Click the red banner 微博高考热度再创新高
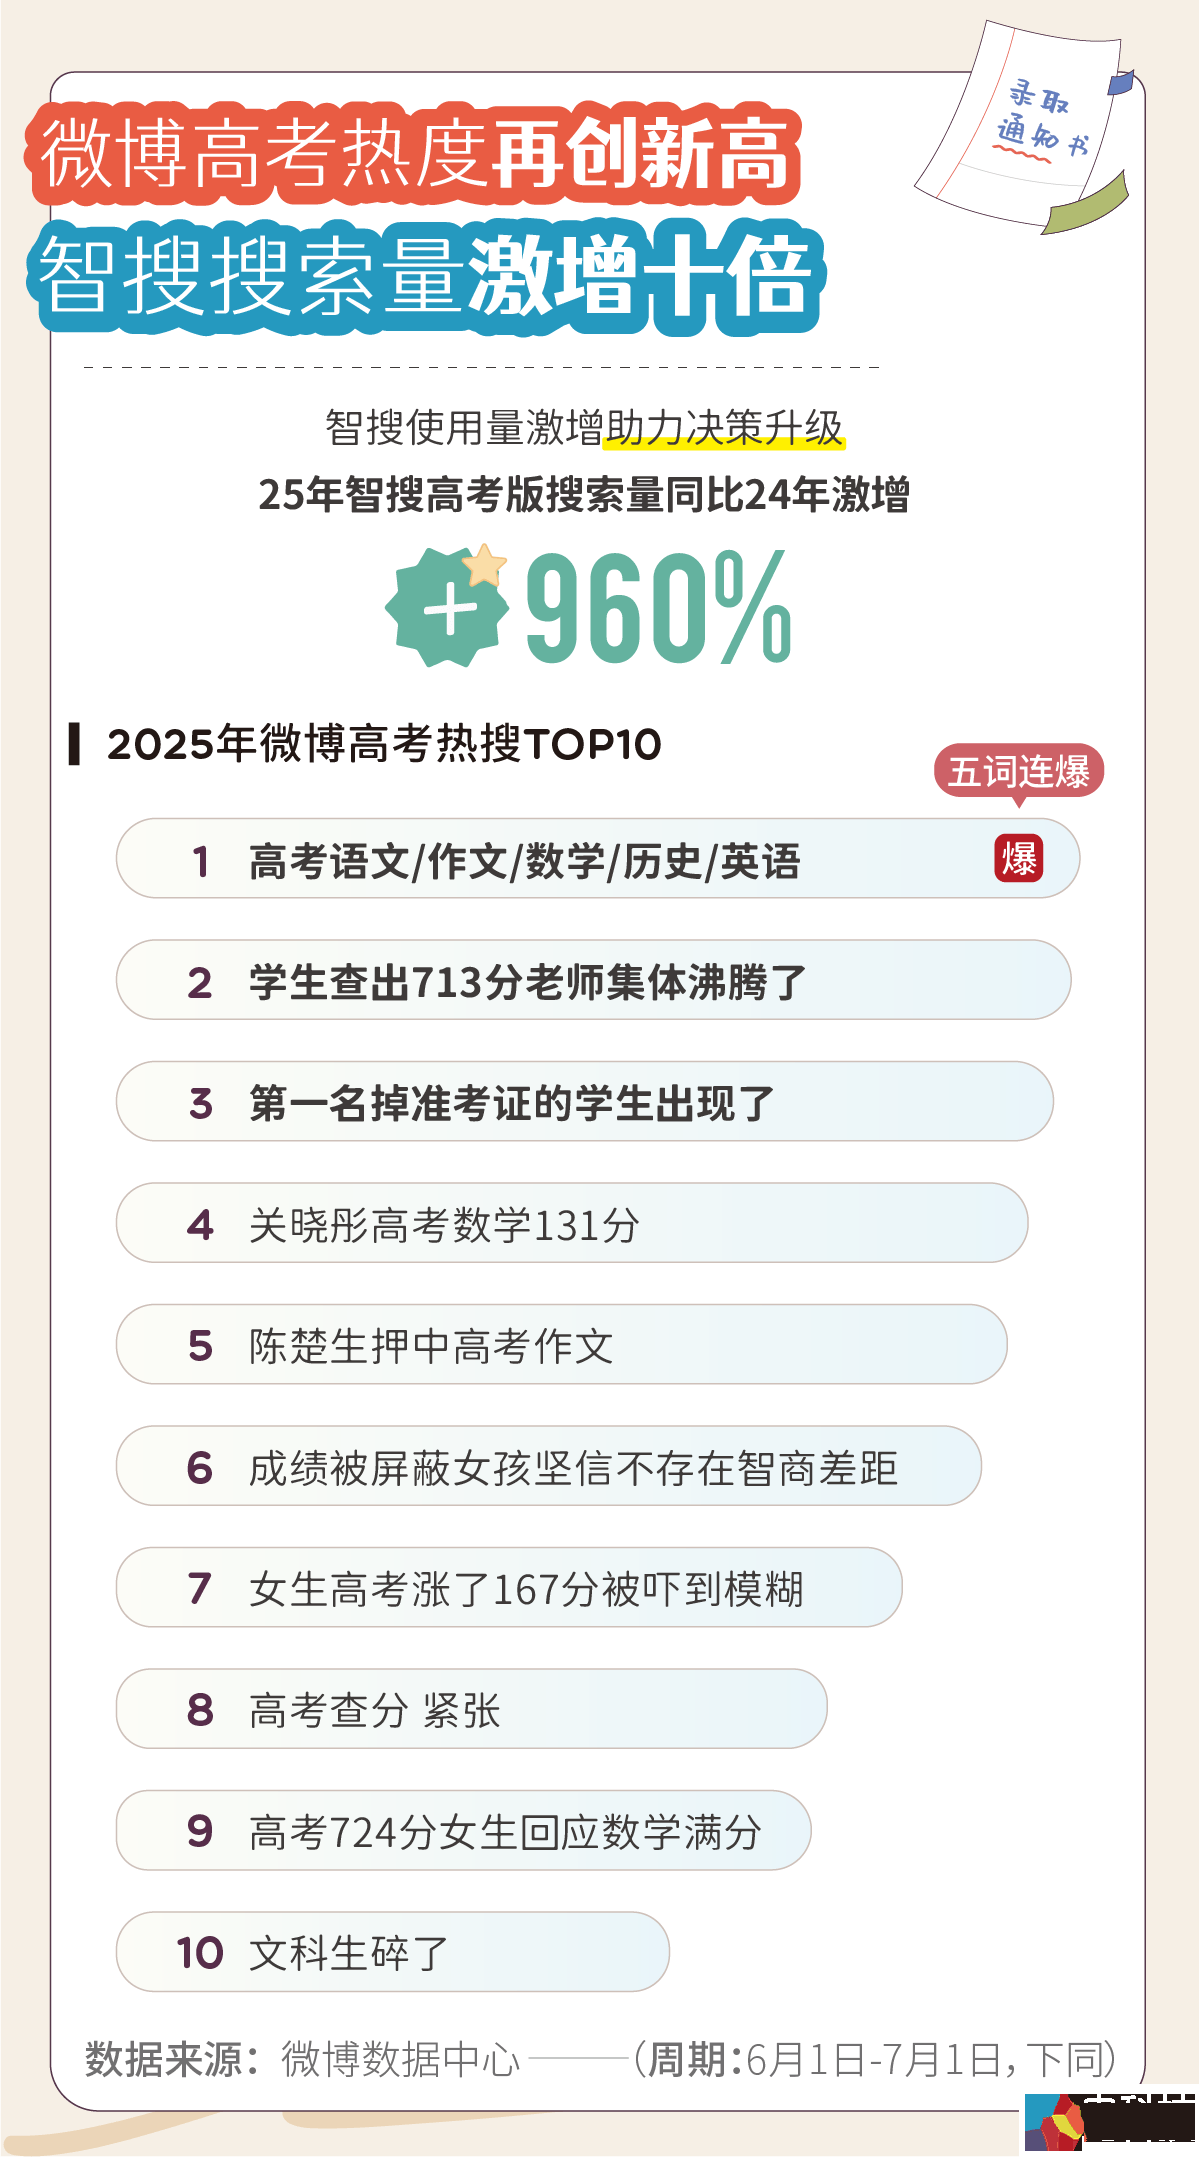 tap(415, 155)
